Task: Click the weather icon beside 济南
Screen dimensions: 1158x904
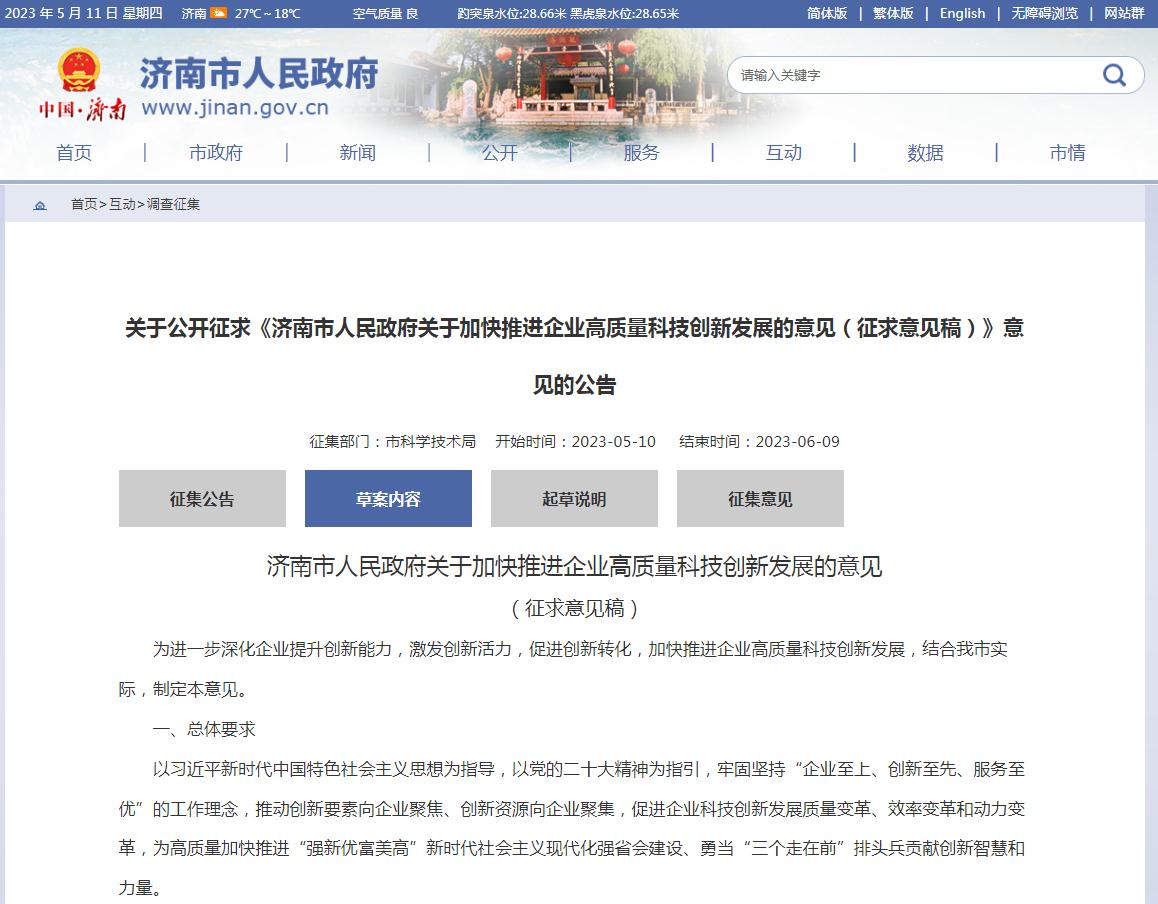Action: (x=218, y=14)
